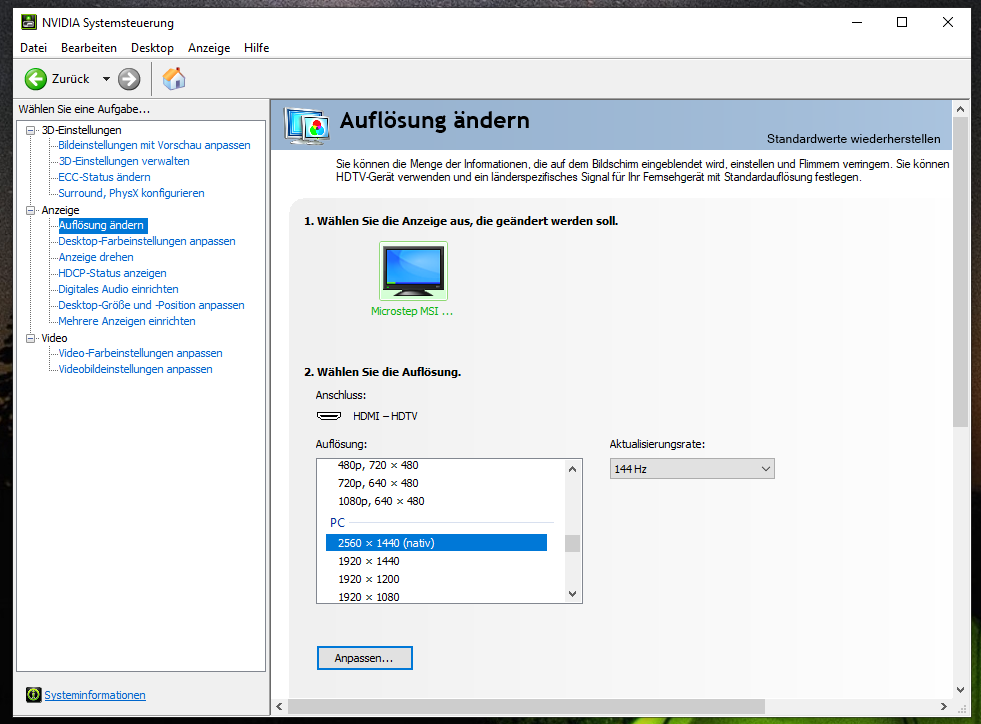Click the HDMI connector icon
The image size is (981, 724).
pyautogui.click(x=328, y=416)
